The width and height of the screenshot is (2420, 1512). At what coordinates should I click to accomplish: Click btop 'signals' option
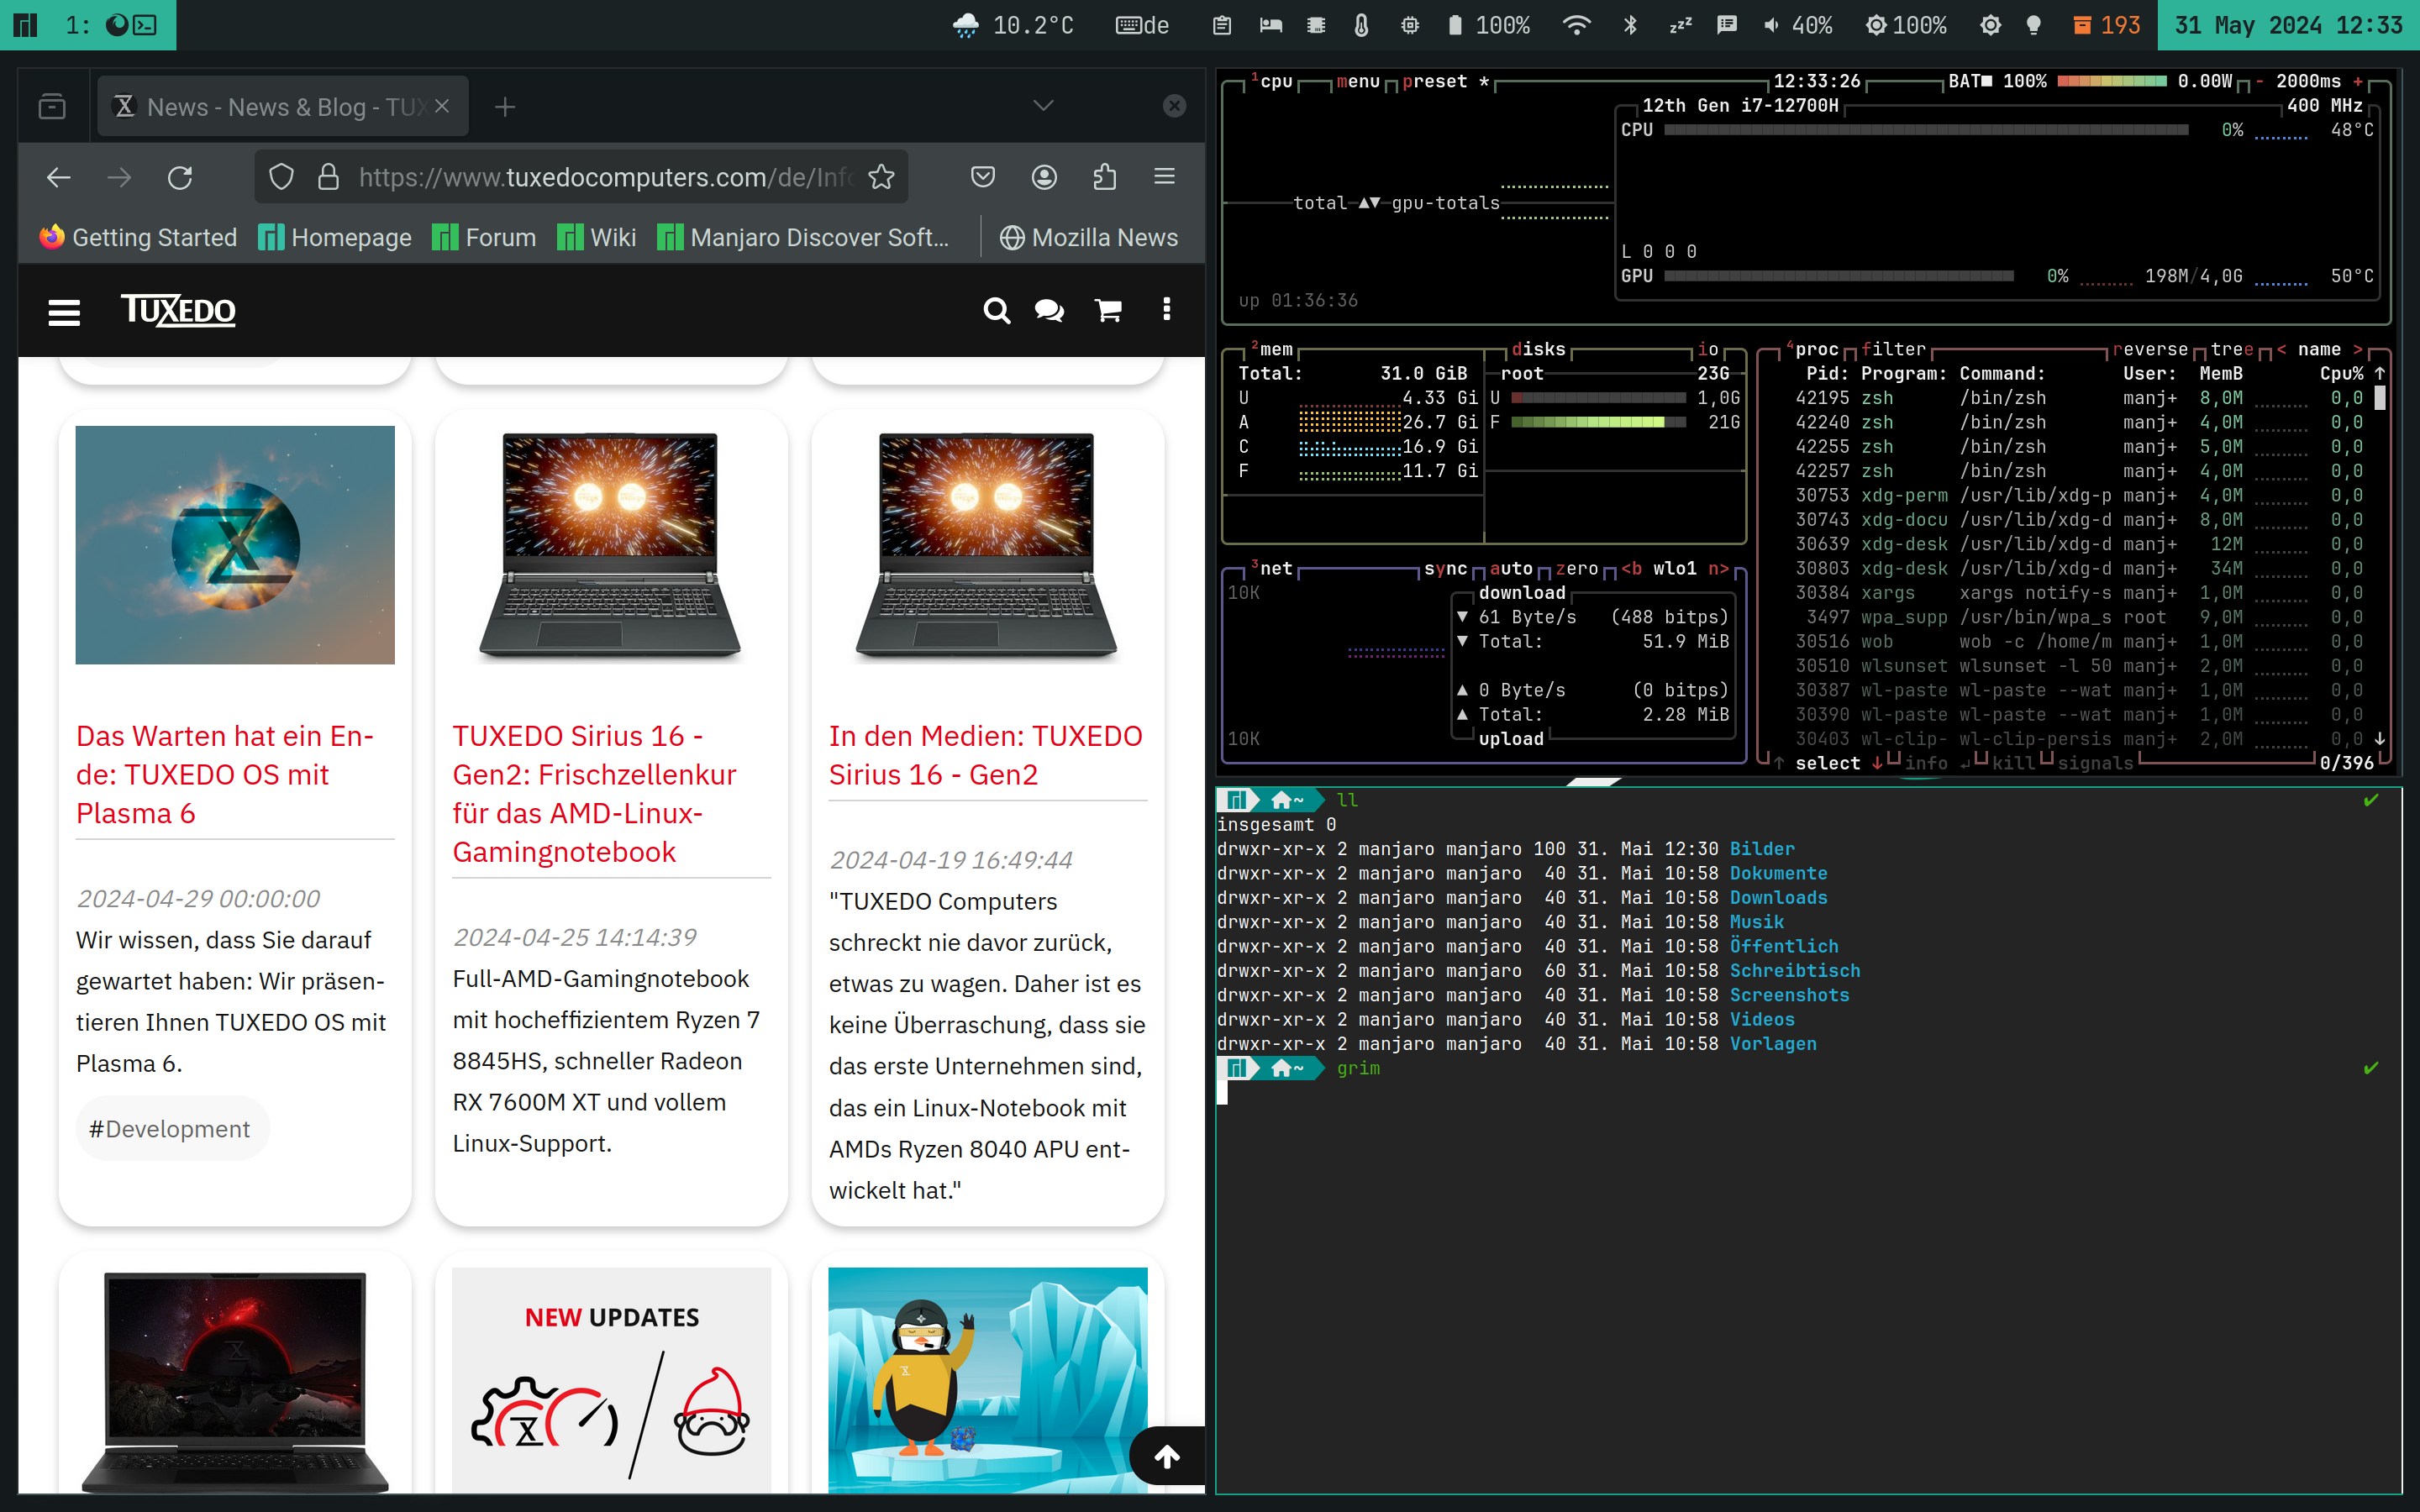[2095, 763]
